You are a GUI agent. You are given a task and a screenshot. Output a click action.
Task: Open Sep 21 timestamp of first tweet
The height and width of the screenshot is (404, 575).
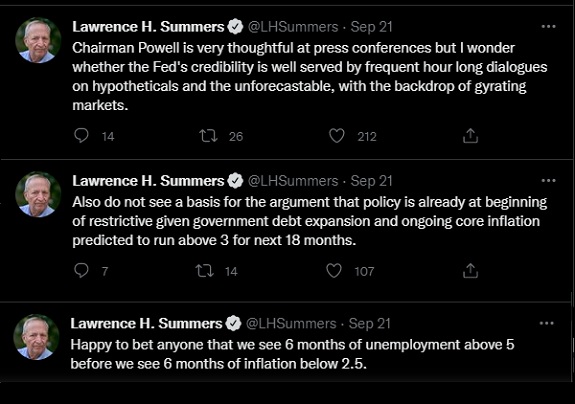[371, 27]
